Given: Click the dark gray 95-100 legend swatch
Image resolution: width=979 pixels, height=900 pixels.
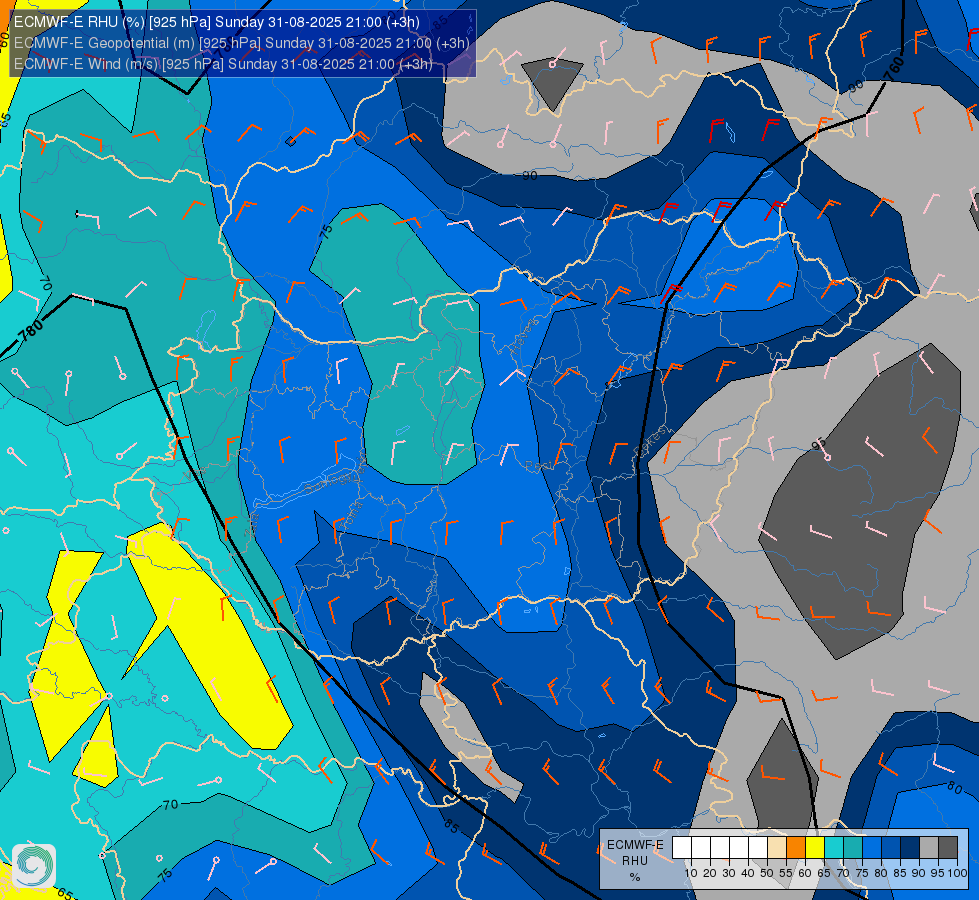Looking at the screenshot, I should click(x=948, y=848).
